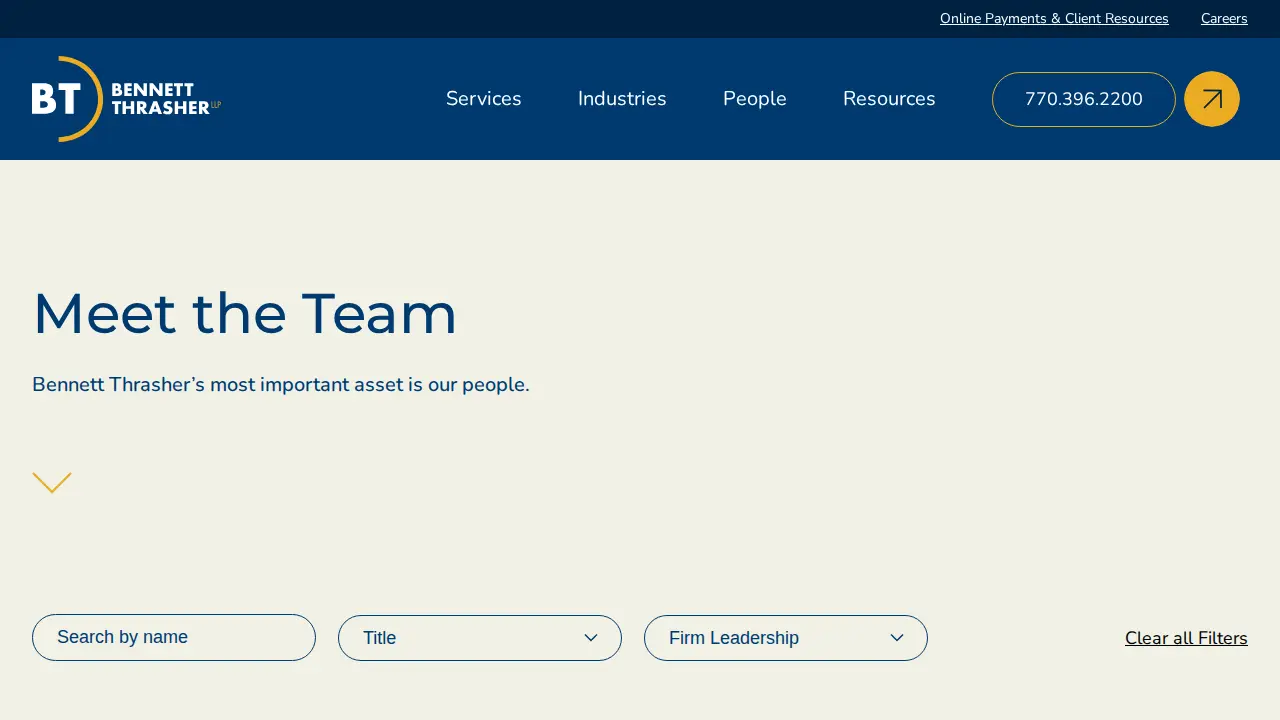The image size is (1280, 720).
Task: Visit the Careers link
Action: 1224,19
